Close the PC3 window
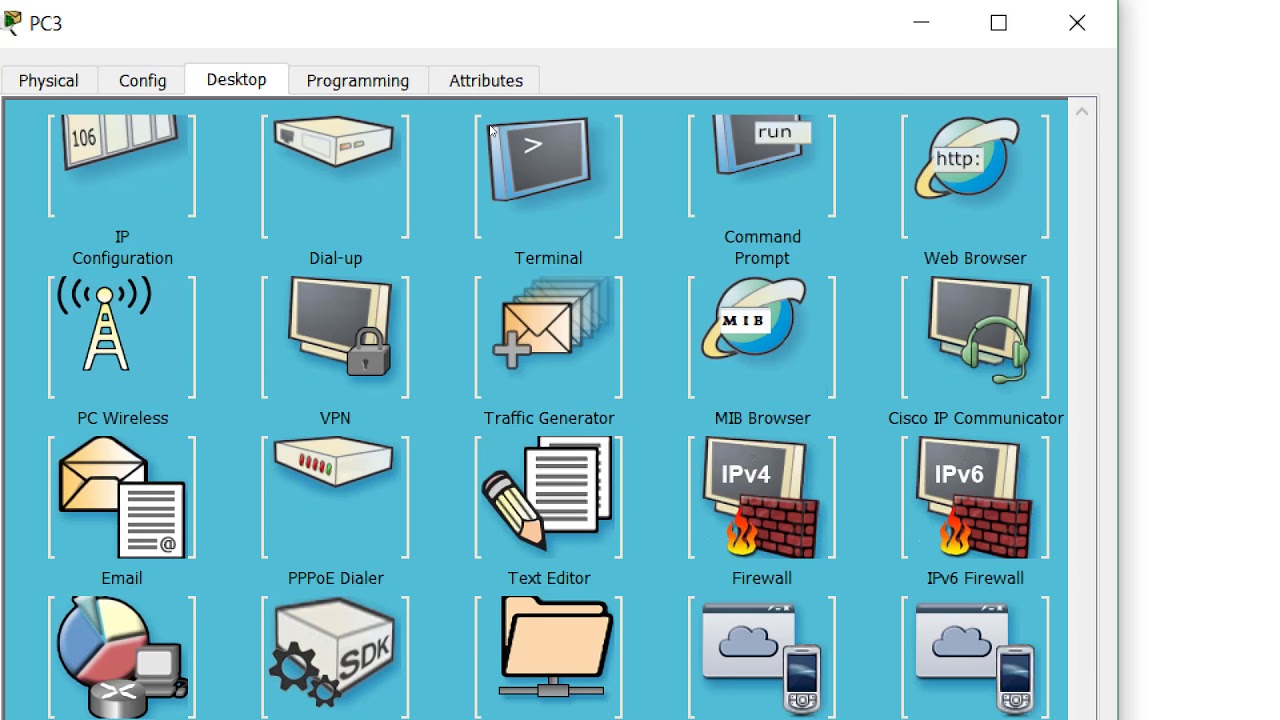Viewport: 1280px width, 720px height. point(1077,23)
